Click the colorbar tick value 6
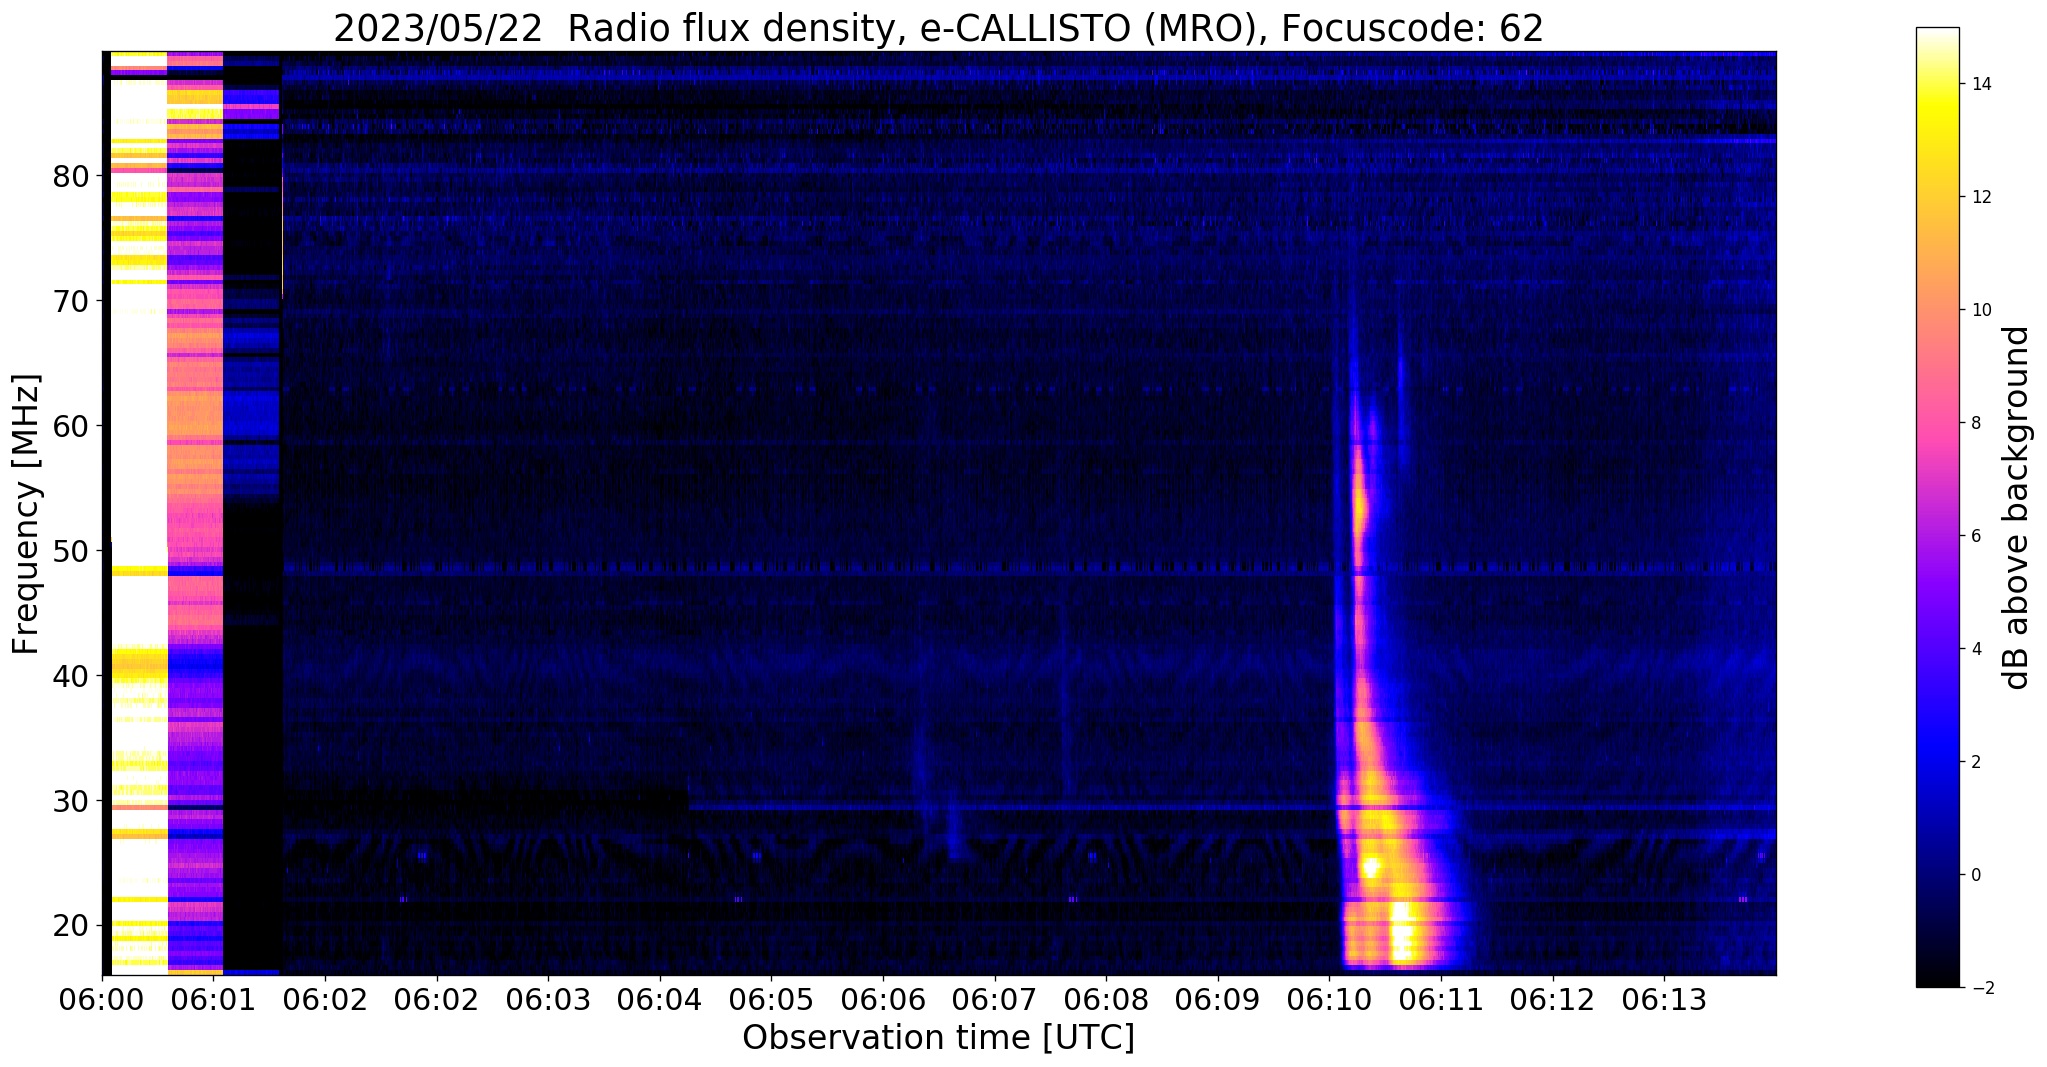Viewport: 2047px width, 1067px height. coord(1975,536)
